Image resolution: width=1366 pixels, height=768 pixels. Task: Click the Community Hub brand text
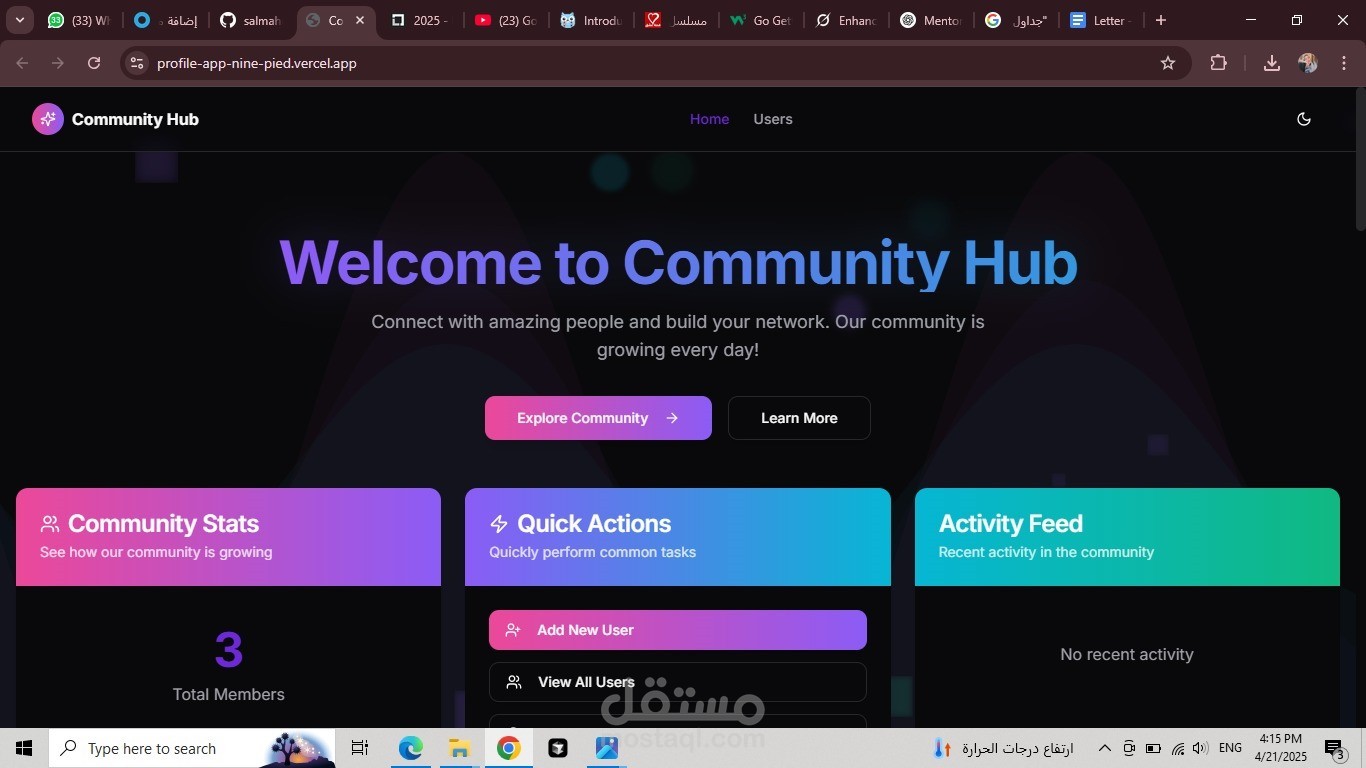[x=135, y=119]
